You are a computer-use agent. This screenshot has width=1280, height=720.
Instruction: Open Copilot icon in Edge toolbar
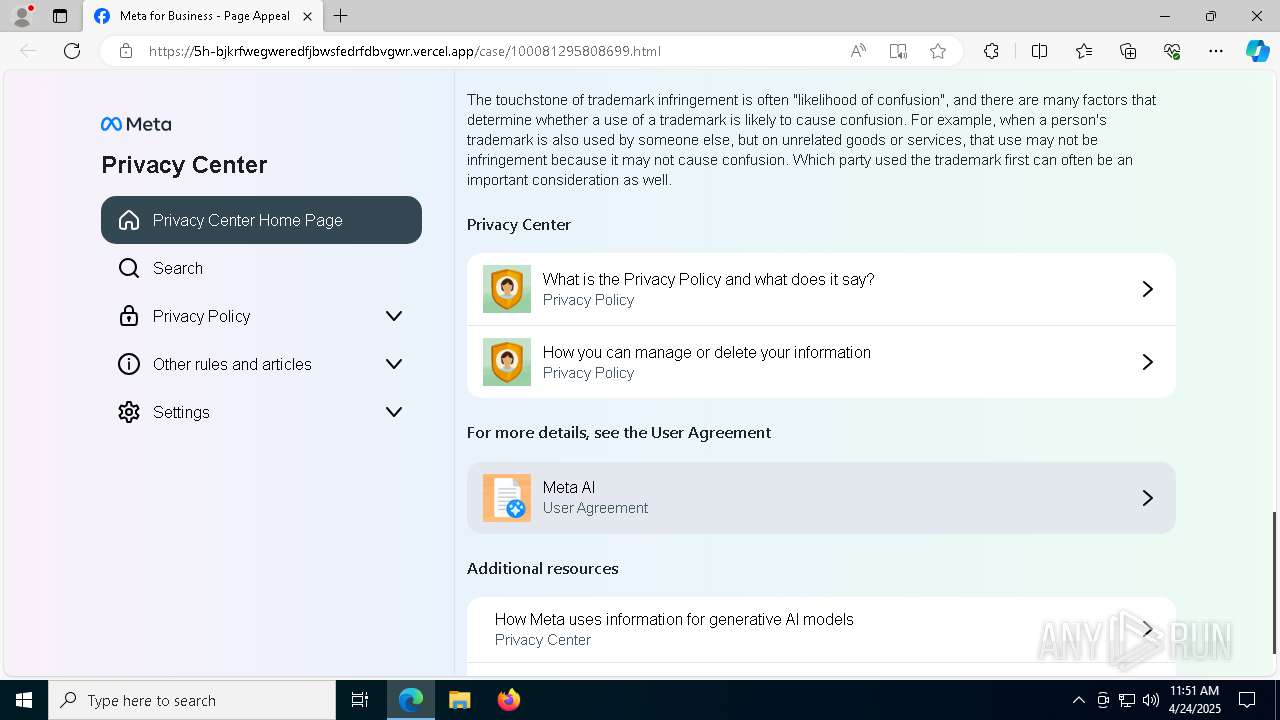[x=1258, y=51]
